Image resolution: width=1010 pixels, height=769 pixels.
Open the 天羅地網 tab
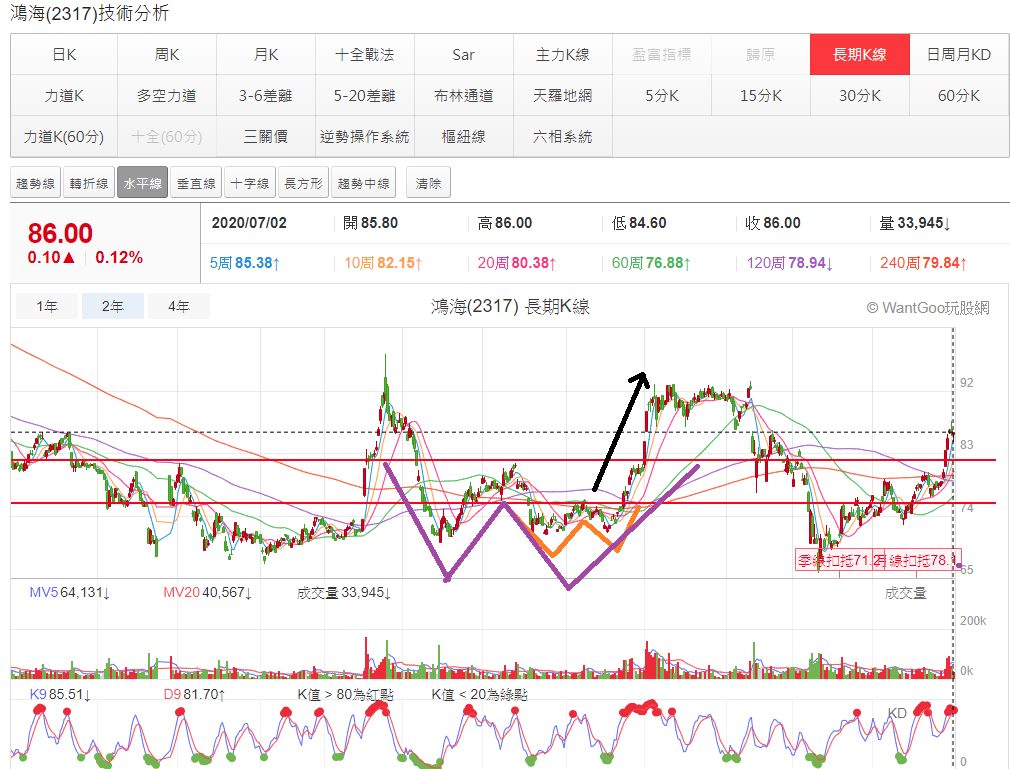(x=563, y=96)
